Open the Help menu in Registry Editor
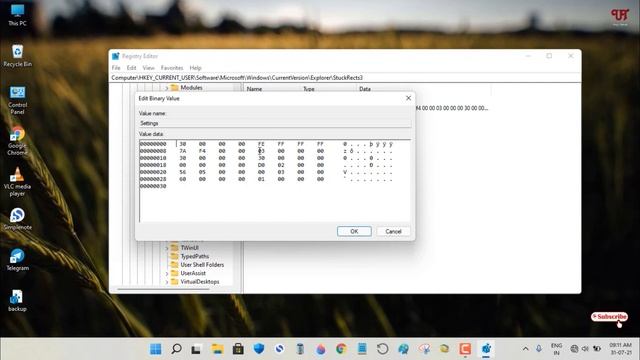 coord(196,68)
